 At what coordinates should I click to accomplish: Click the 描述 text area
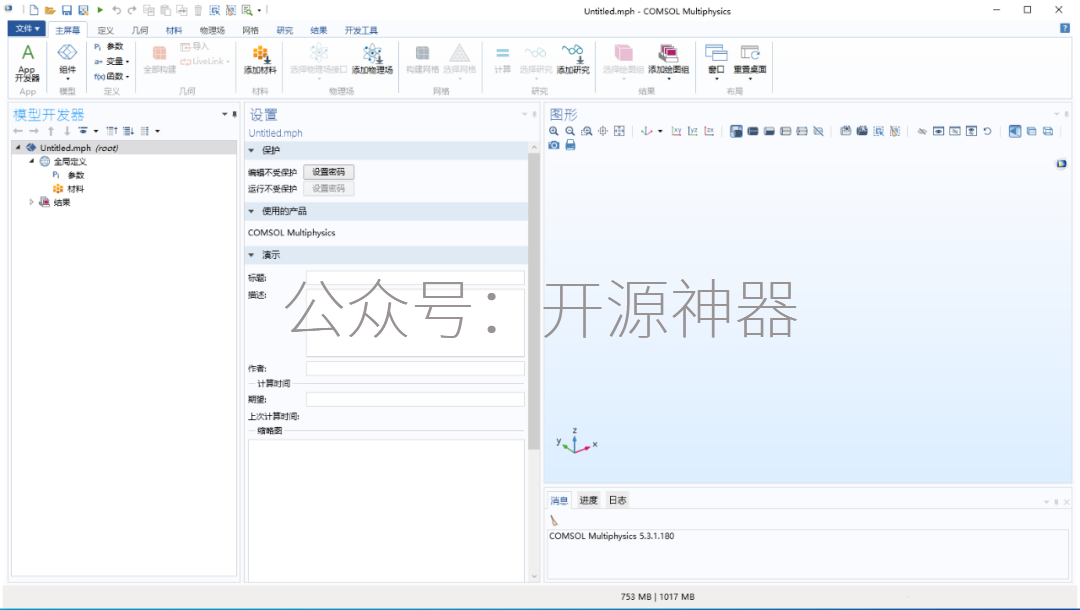415,322
